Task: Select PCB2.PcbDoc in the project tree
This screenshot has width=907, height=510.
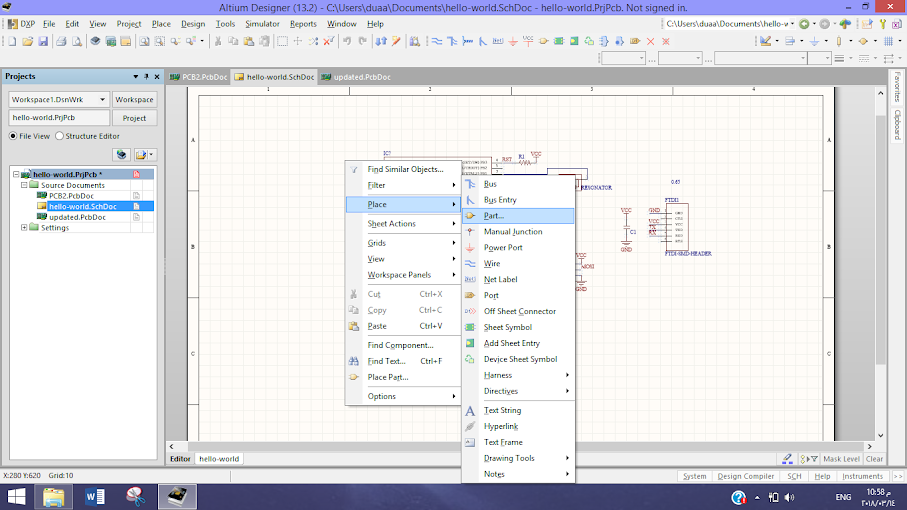Action: coord(71,196)
